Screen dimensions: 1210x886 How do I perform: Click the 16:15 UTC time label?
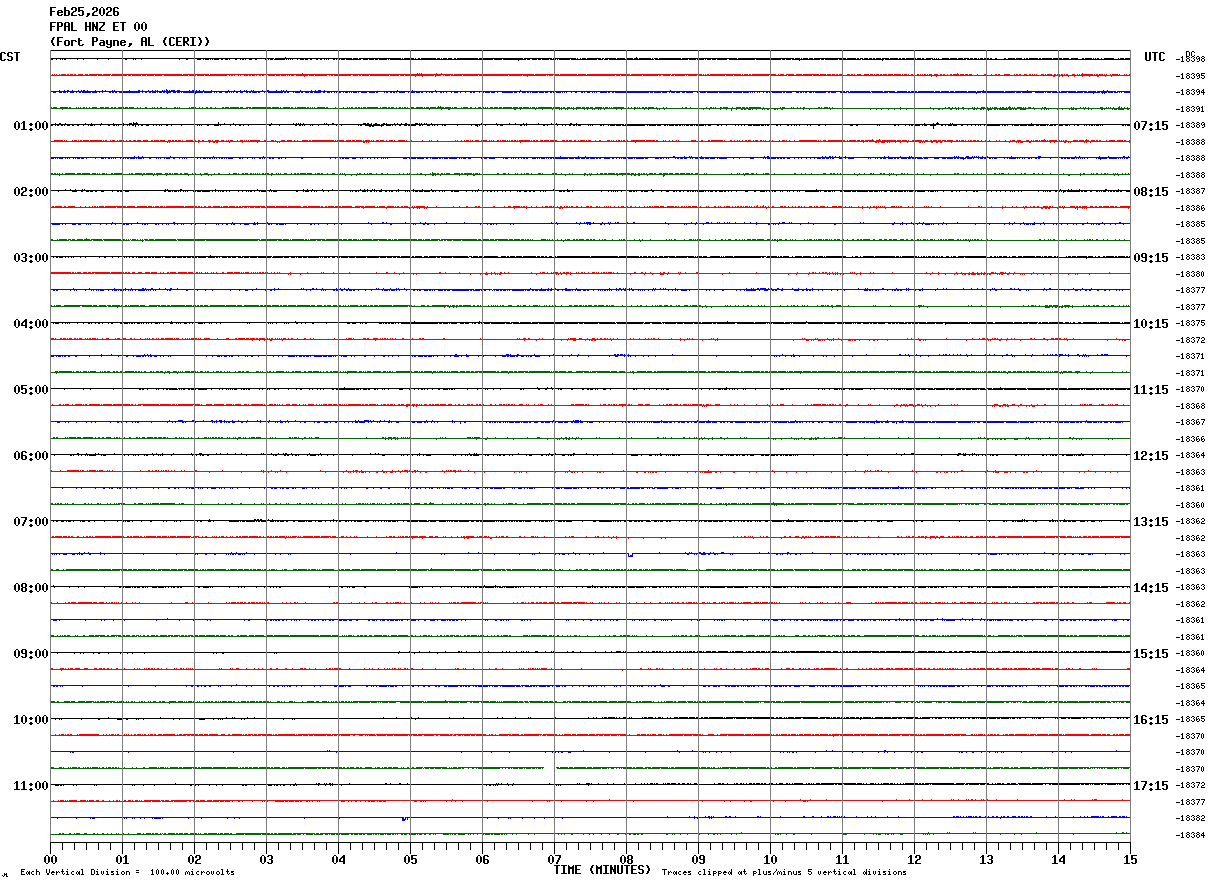1151,720
